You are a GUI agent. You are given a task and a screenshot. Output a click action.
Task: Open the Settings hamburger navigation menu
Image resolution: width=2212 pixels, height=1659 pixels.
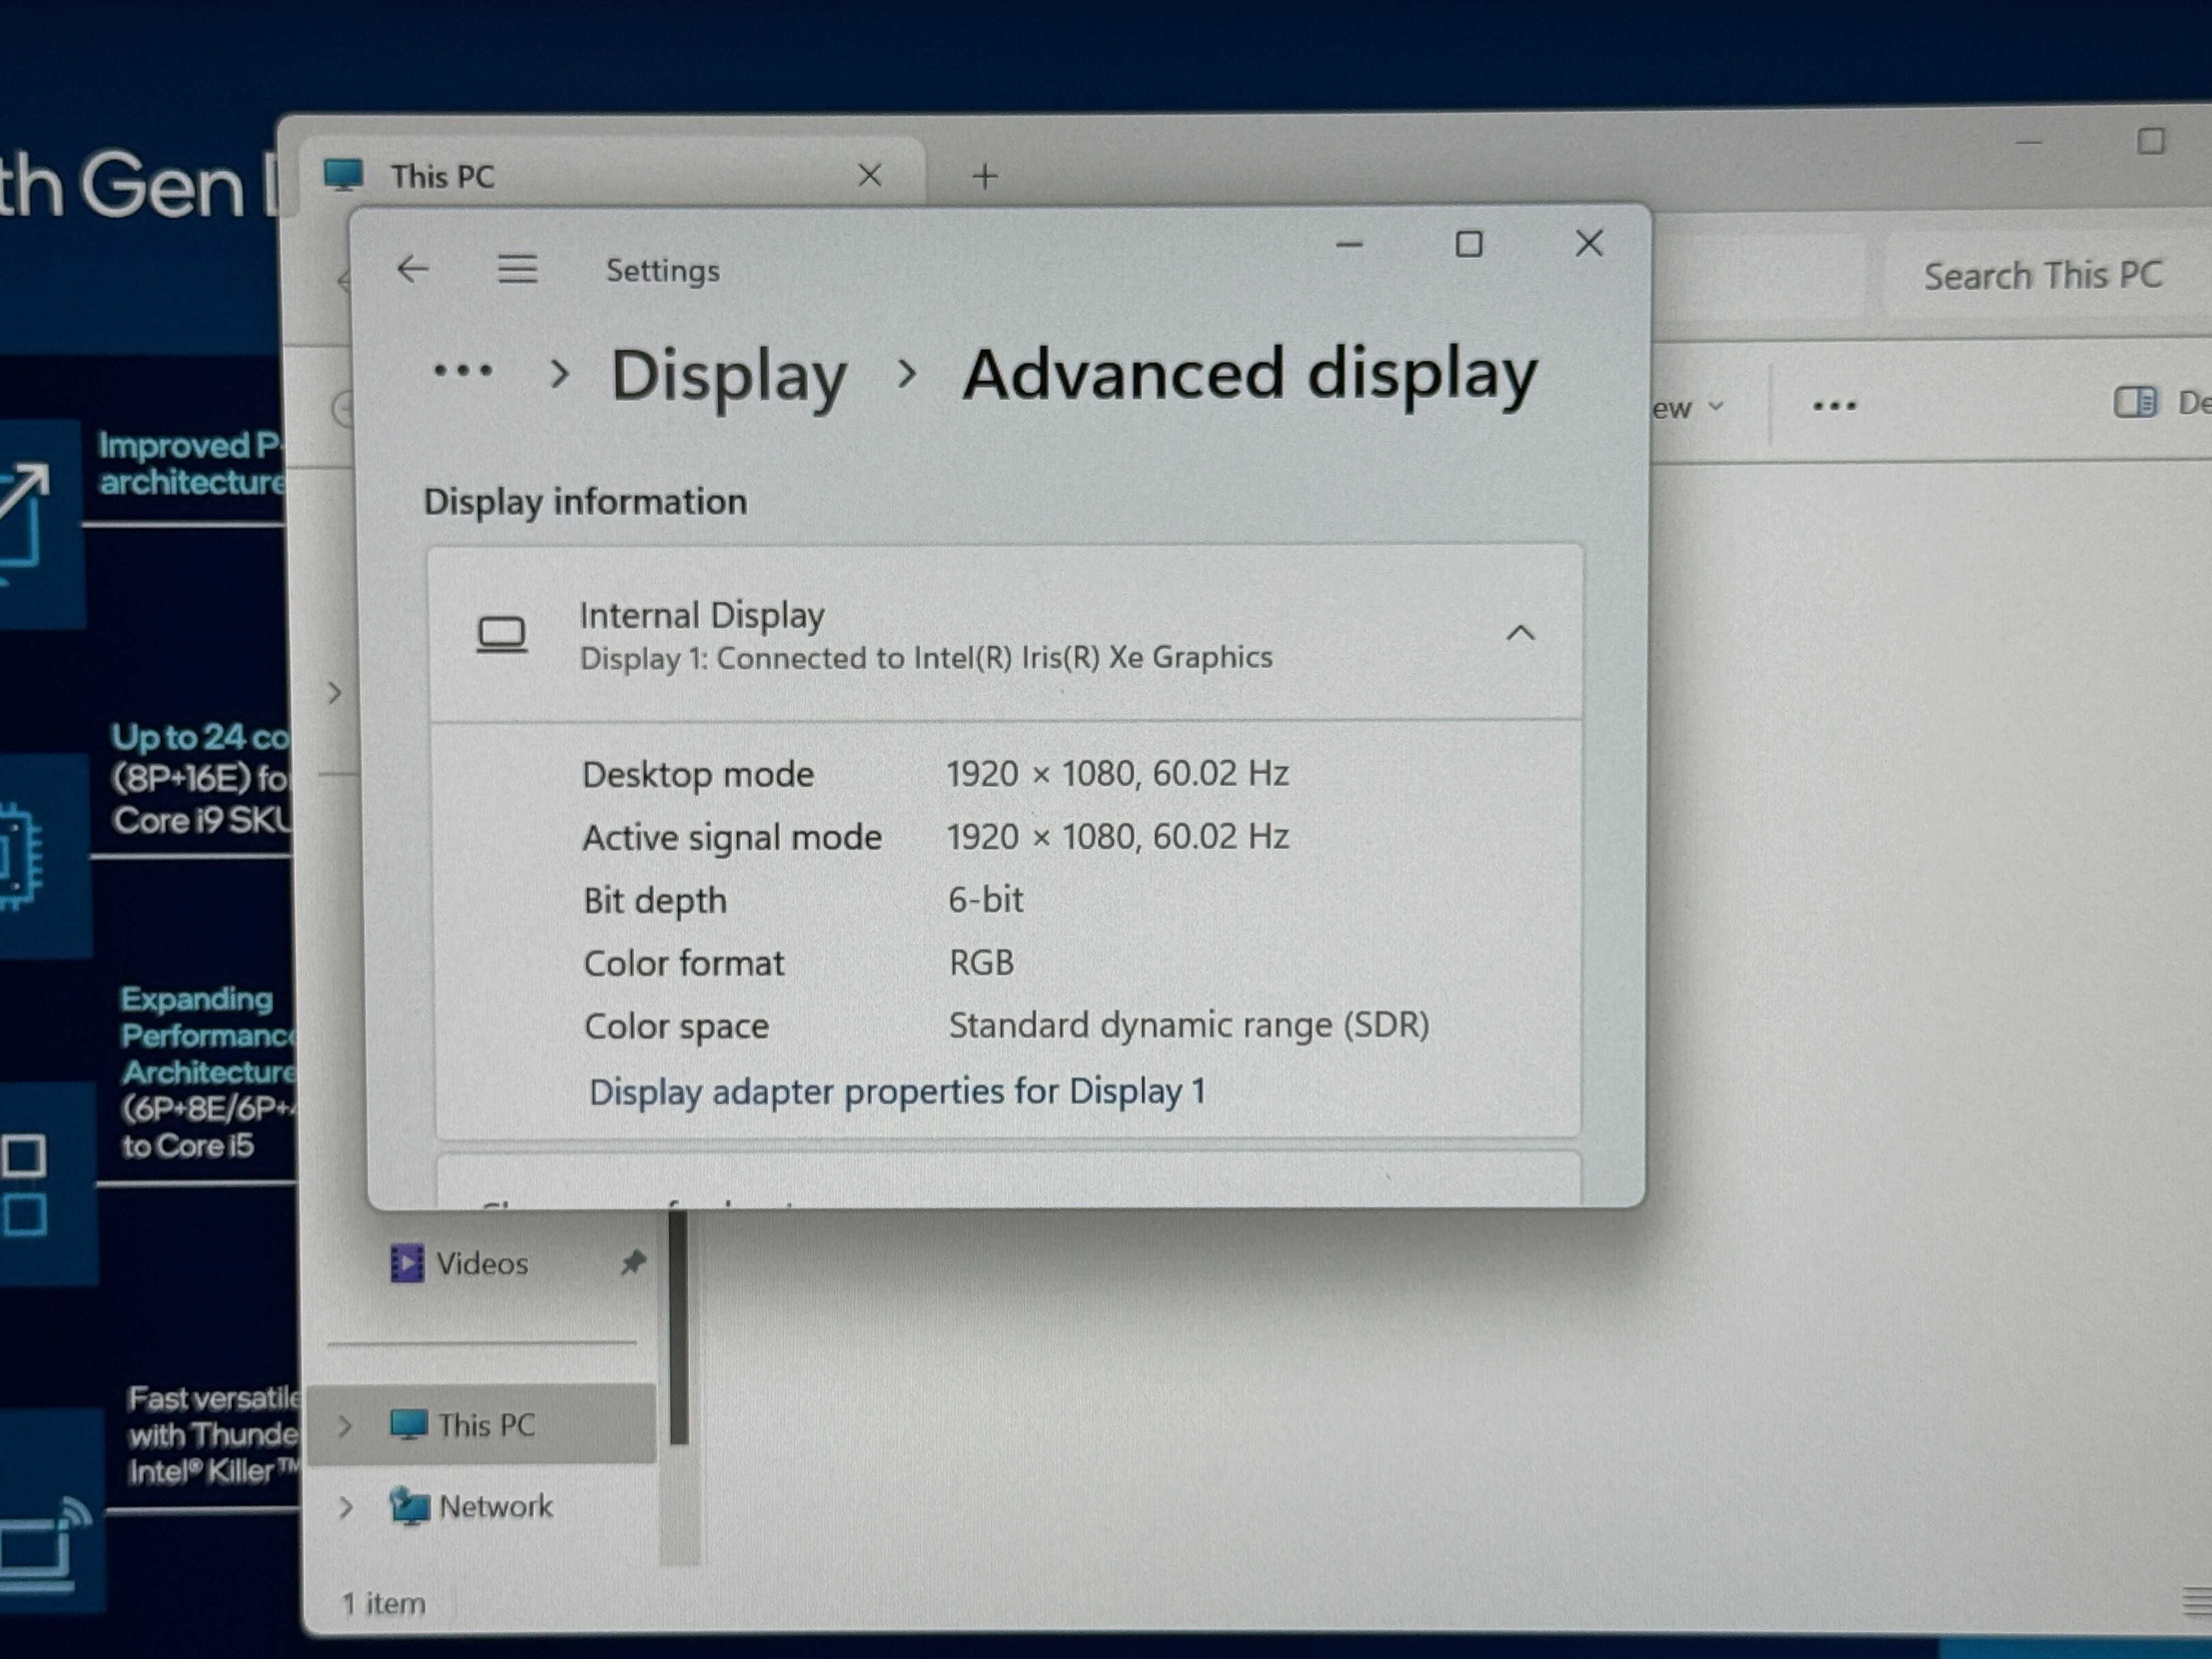click(517, 269)
